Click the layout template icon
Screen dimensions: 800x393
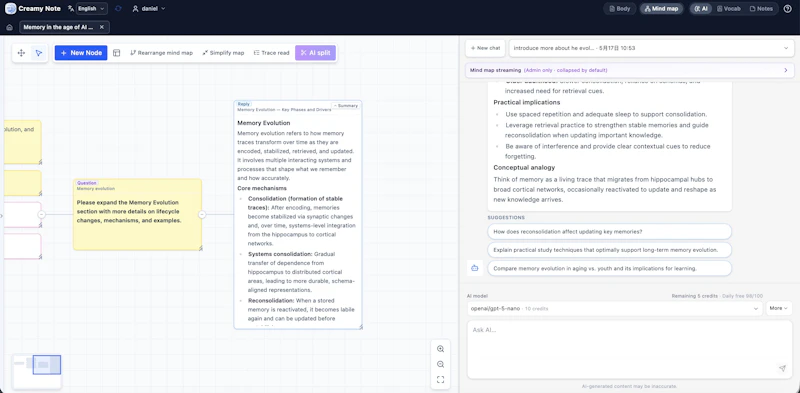116,53
